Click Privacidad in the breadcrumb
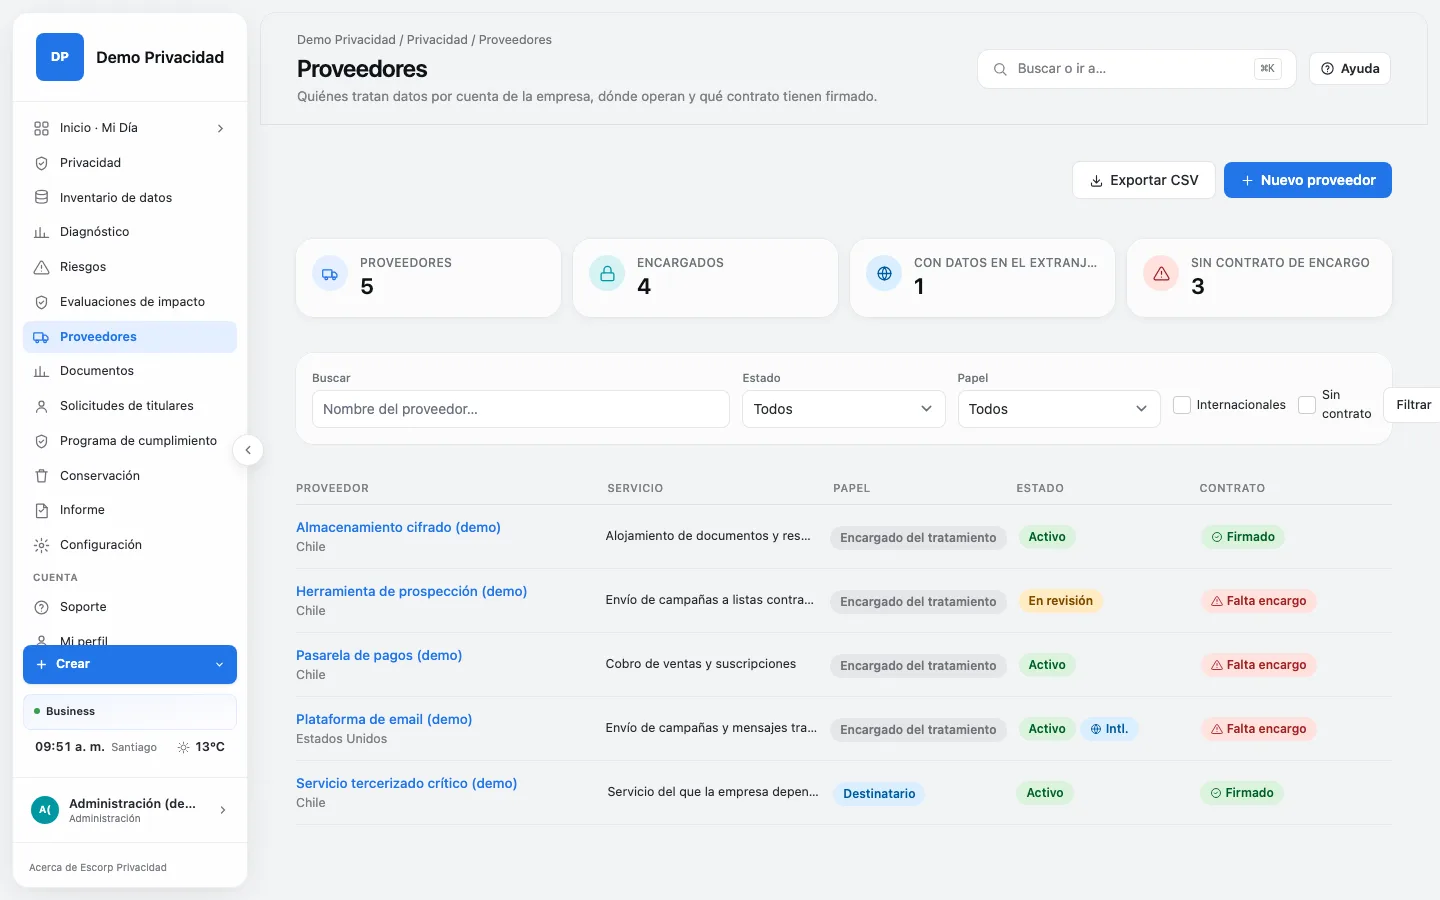Viewport: 1440px width, 900px height. tap(437, 40)
